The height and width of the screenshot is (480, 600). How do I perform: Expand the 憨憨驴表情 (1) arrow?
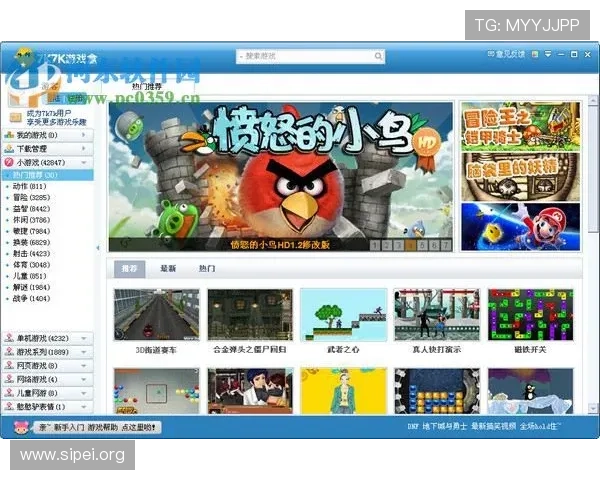coord(83,407)
